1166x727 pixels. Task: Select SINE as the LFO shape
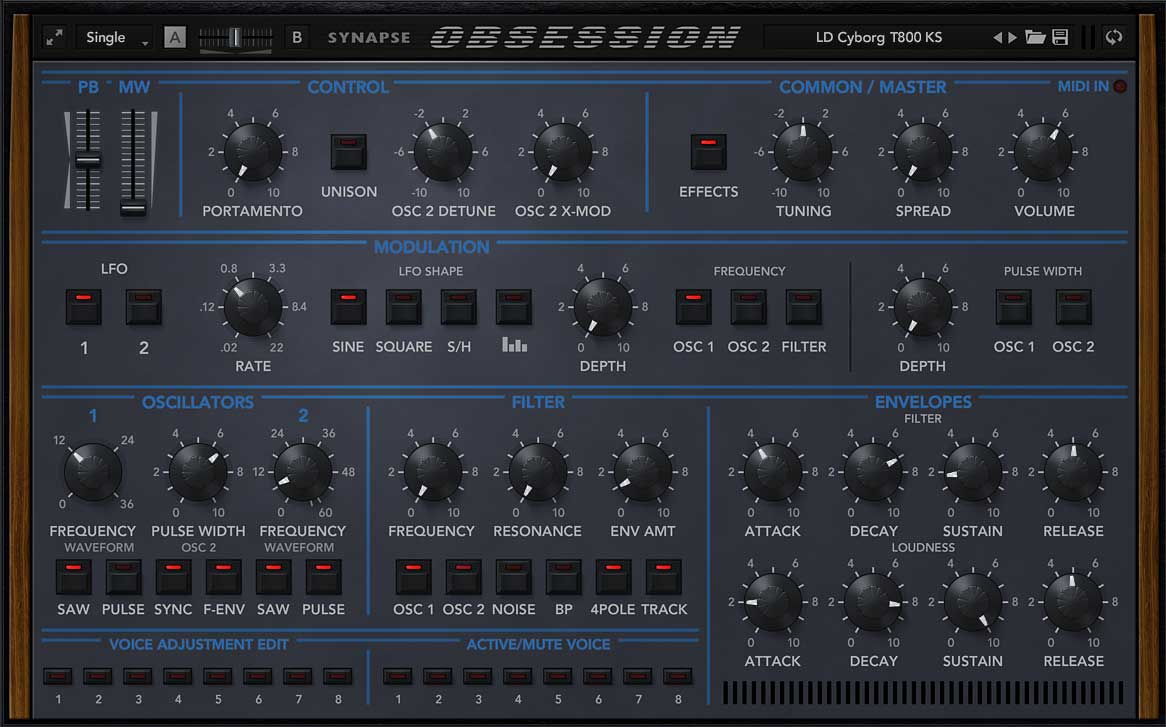[348, 306]
